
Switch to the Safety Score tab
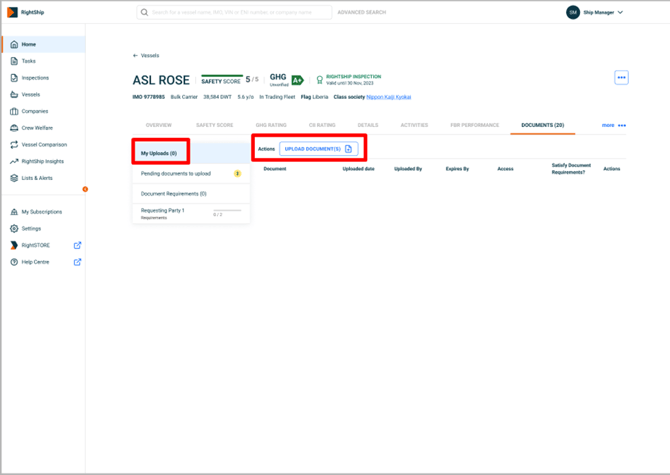pos(214,126)
